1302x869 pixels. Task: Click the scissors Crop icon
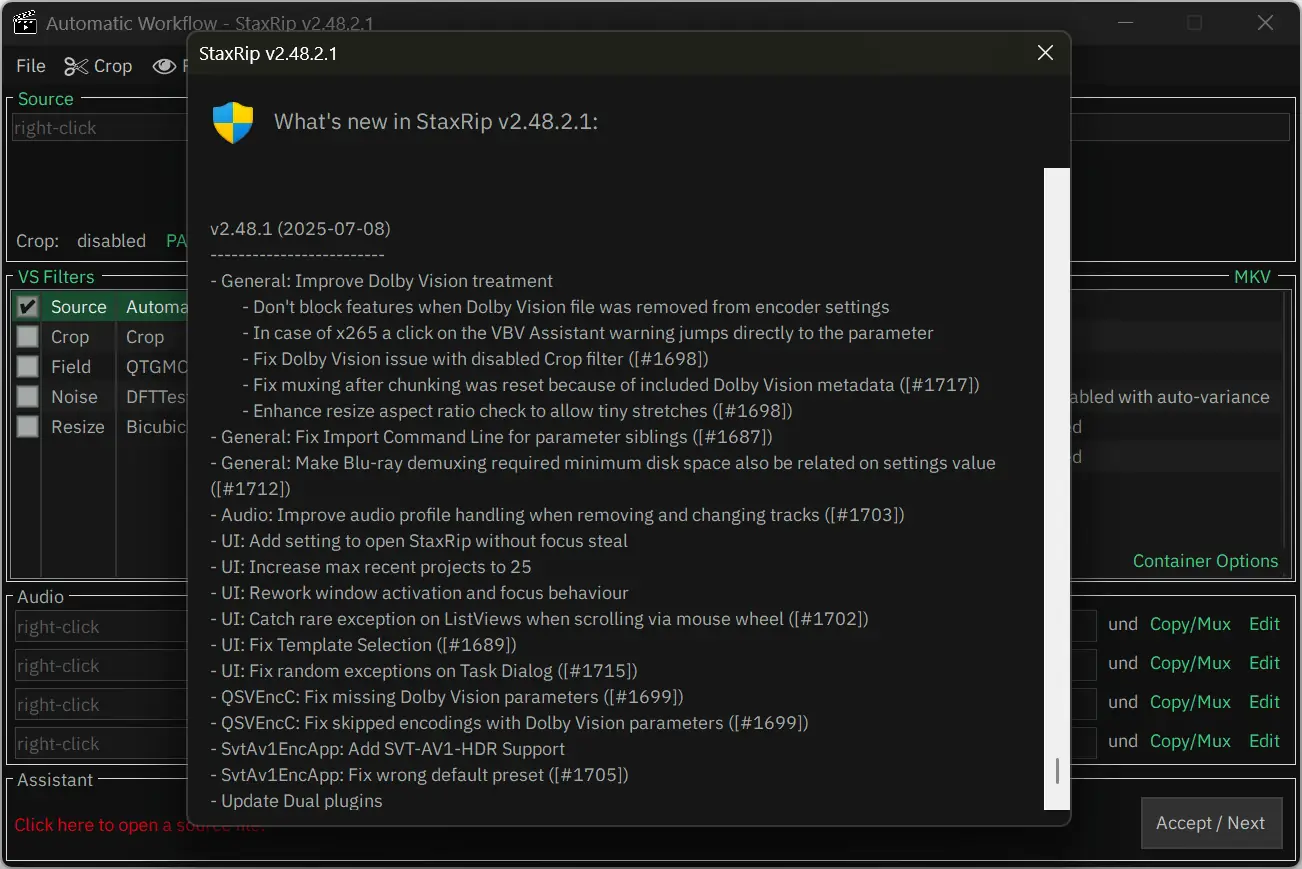pos(76,66)
